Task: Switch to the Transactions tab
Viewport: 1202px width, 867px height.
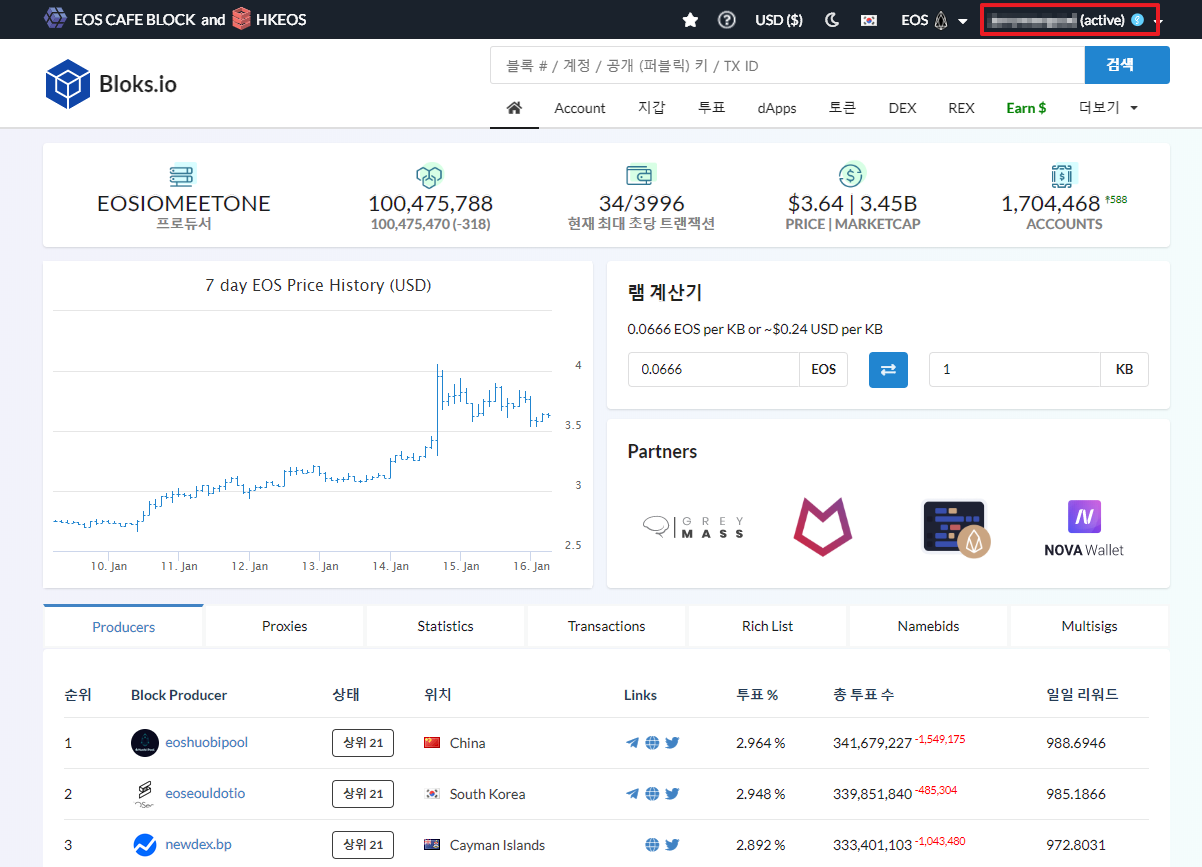Action: pos(607,626)
